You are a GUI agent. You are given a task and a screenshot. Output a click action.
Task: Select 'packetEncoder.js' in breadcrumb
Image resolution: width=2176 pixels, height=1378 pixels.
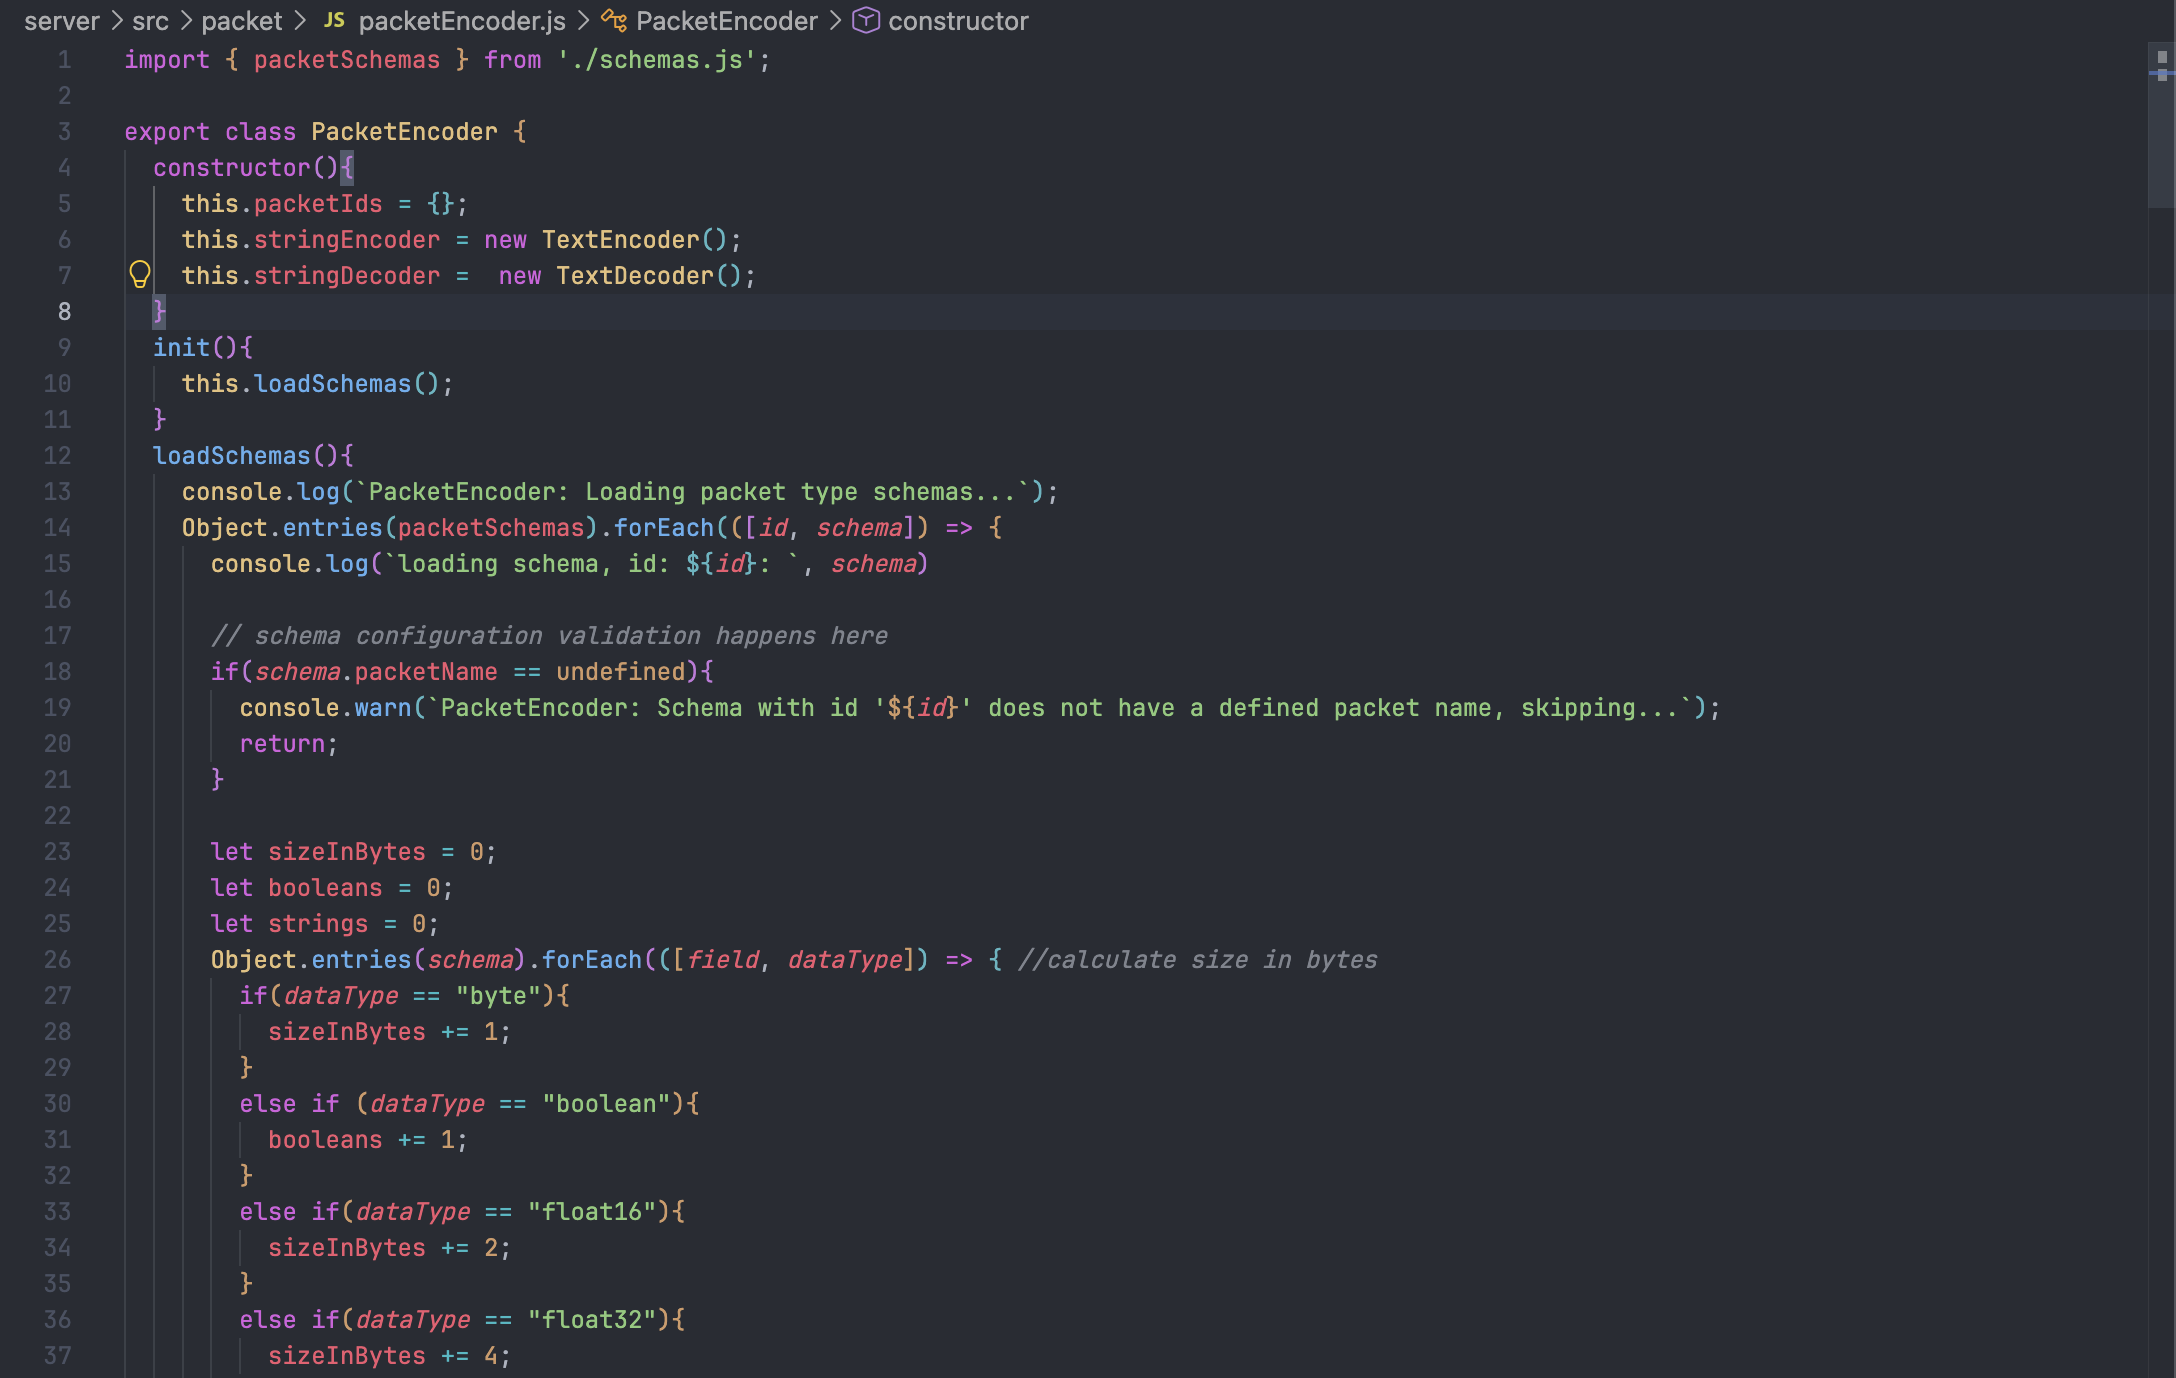point(462,21)
